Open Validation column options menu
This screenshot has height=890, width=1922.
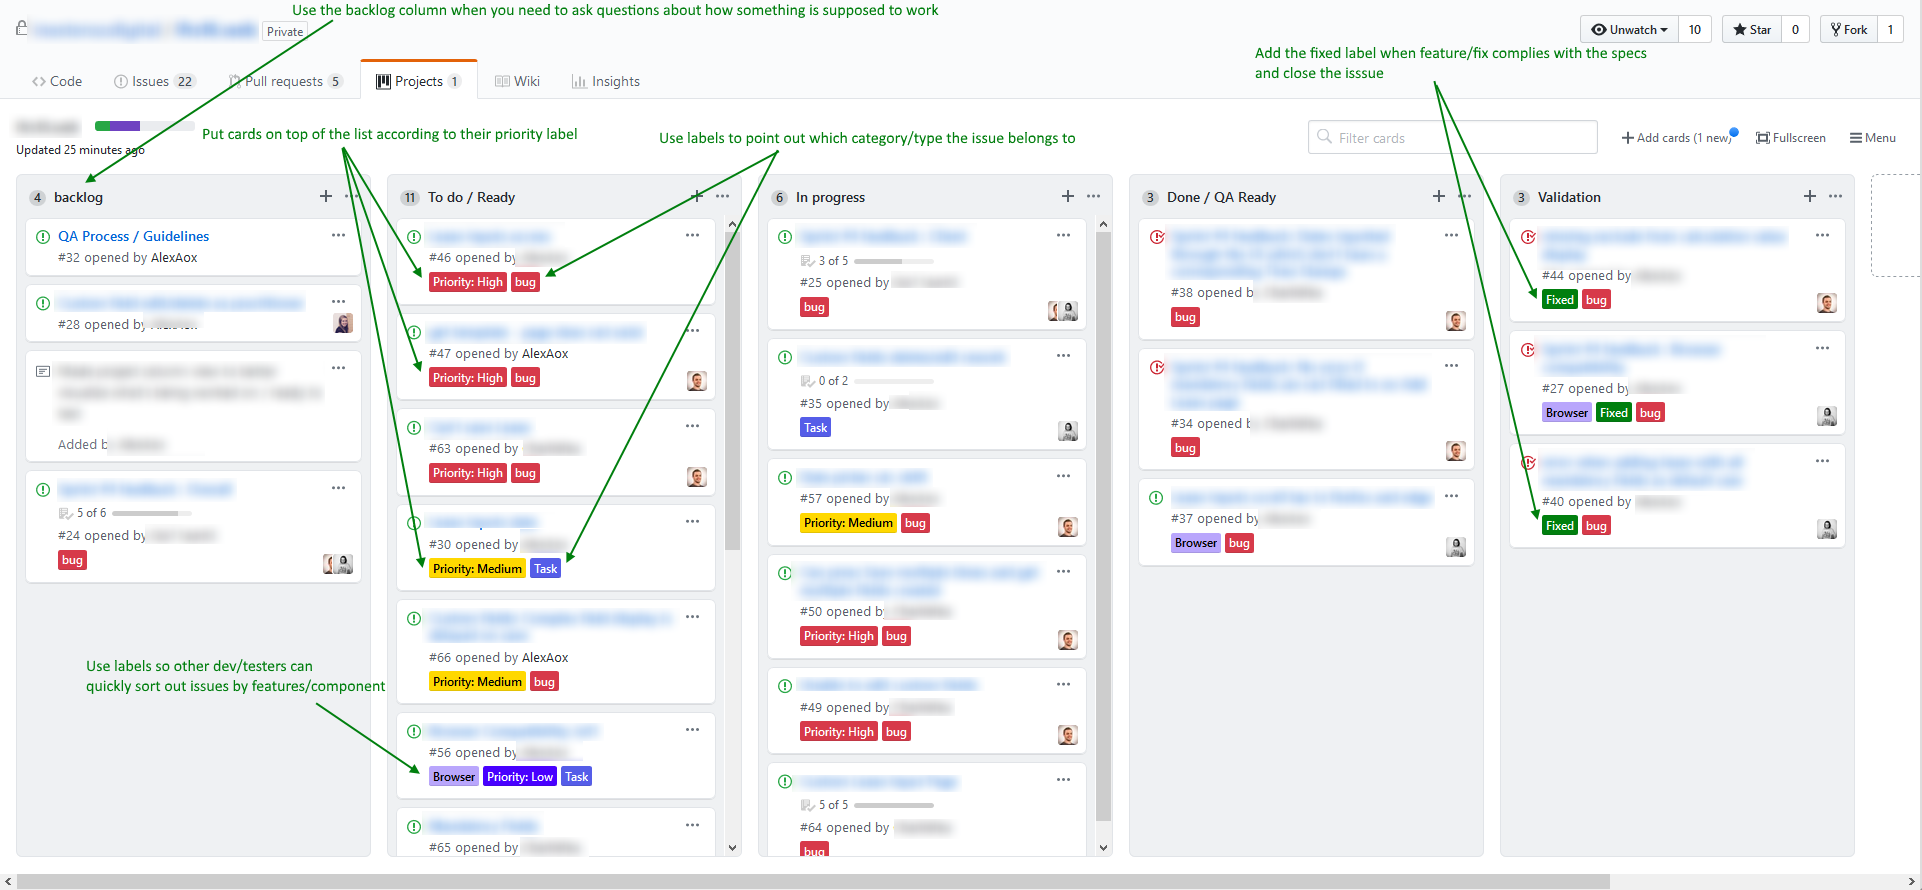point(1836,196)
